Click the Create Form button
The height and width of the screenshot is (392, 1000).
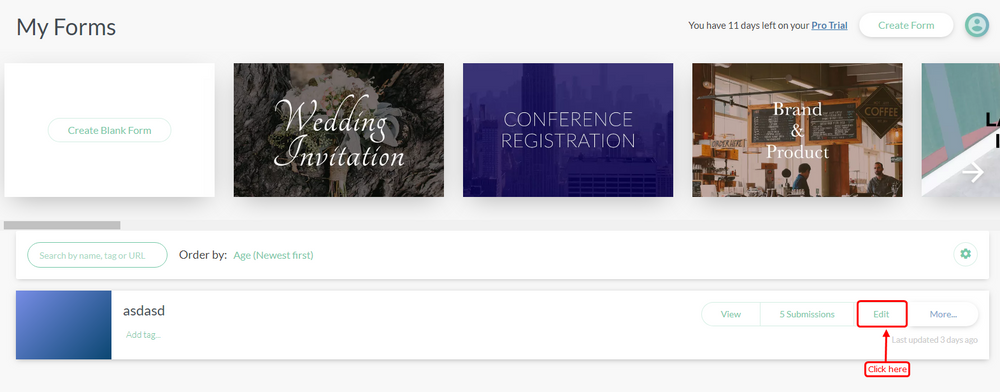pos(906,25)
